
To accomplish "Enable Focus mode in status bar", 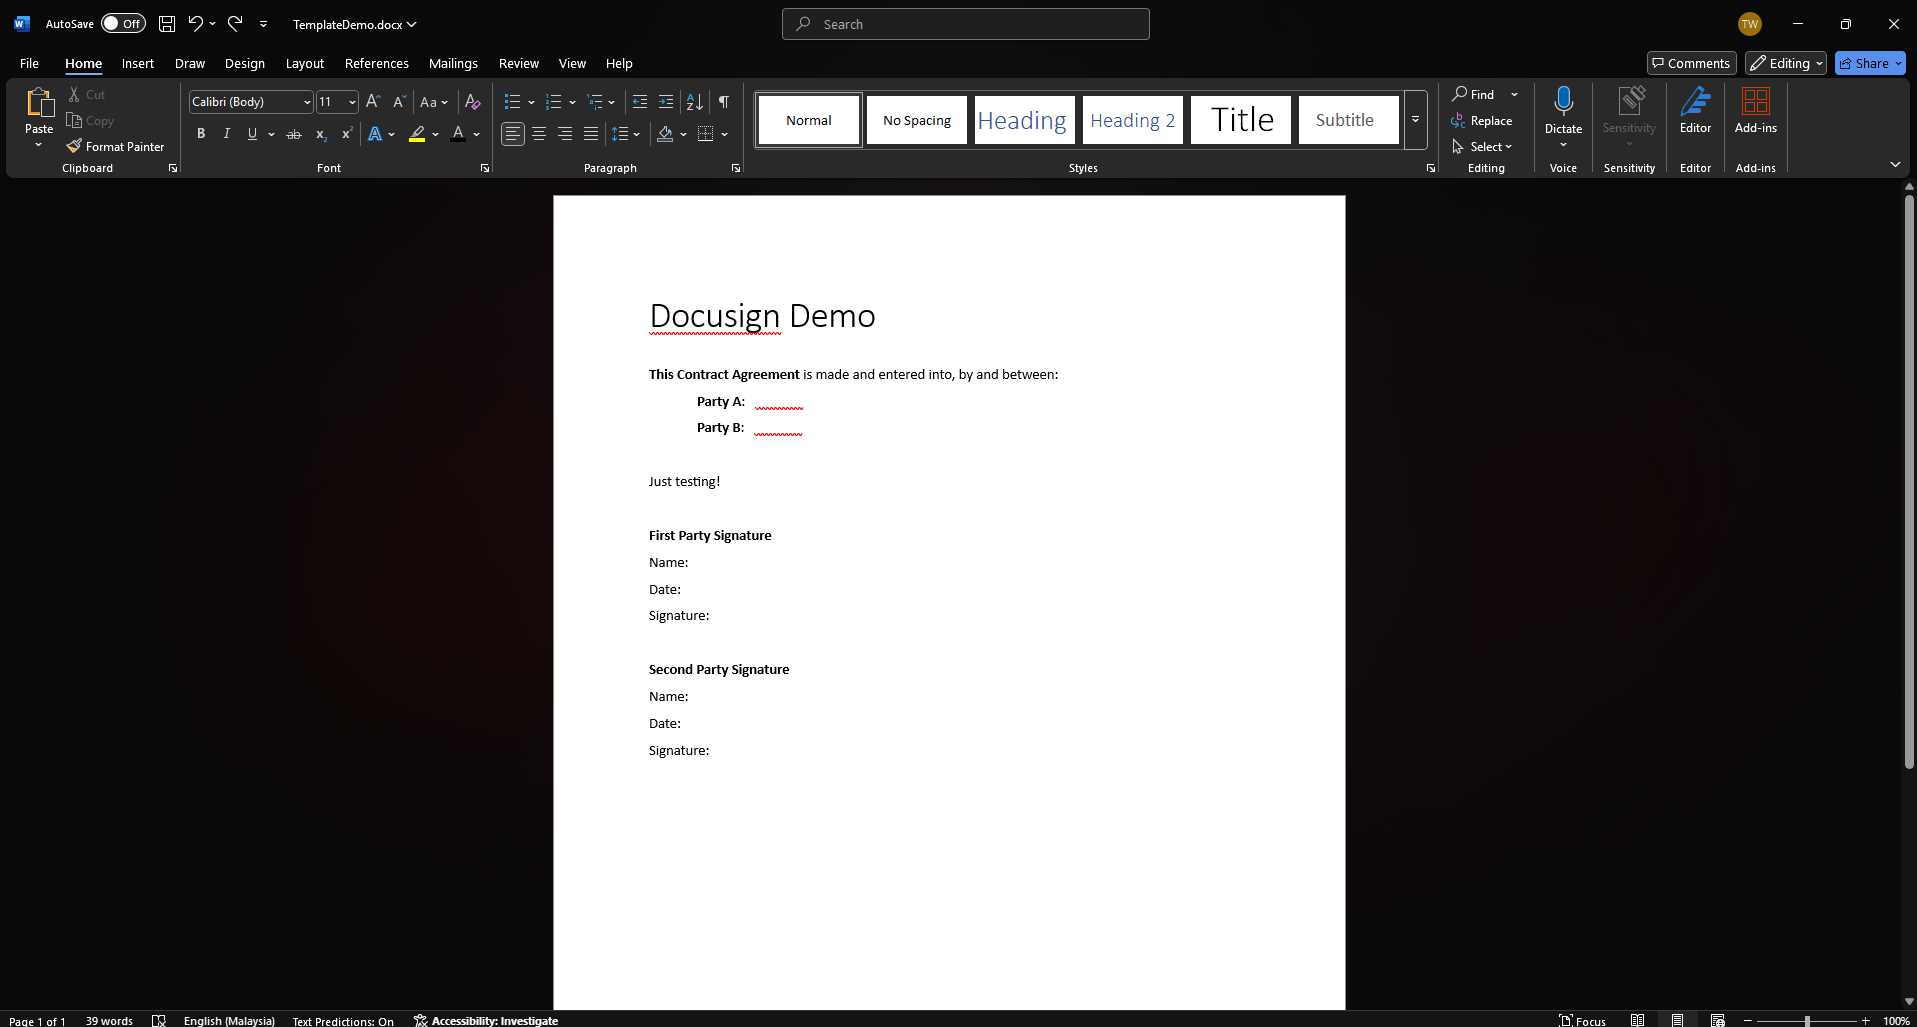I will point(1582,1020).
